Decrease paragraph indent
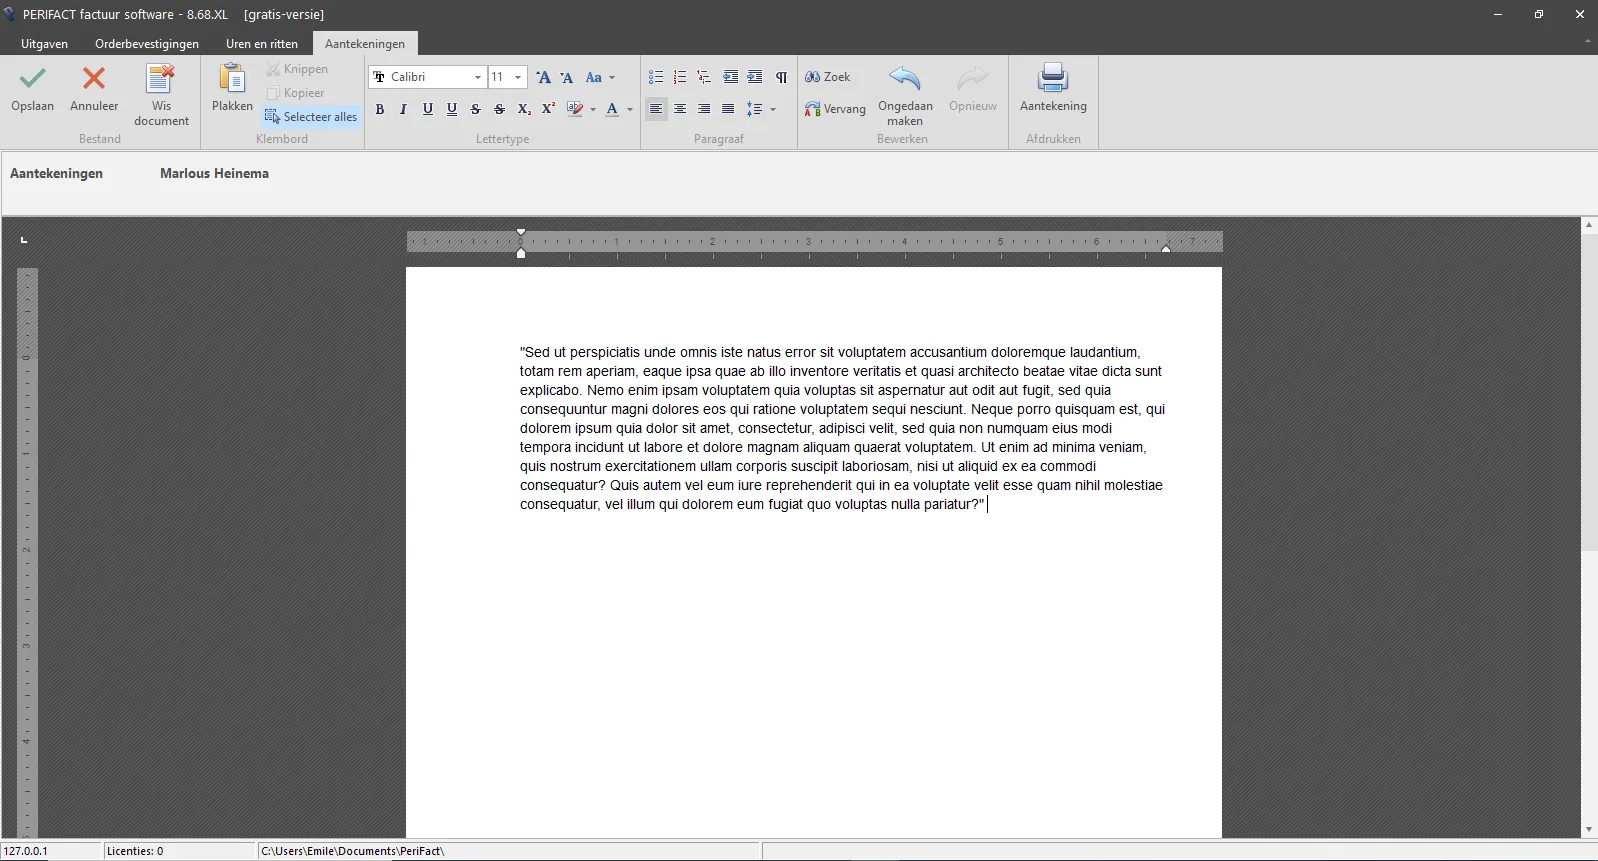Viewport: 1598px width, 861px height. [730, 77]
